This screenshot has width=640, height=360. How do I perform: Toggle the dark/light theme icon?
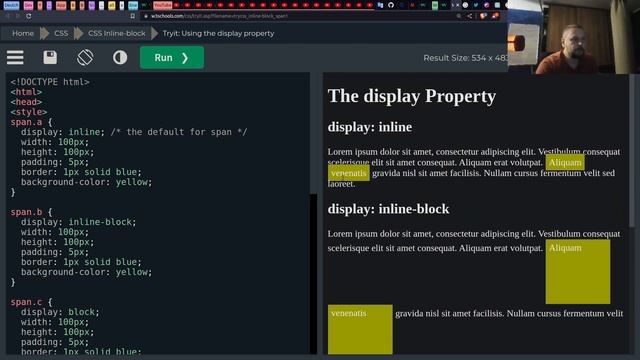(x=120, y=58)
